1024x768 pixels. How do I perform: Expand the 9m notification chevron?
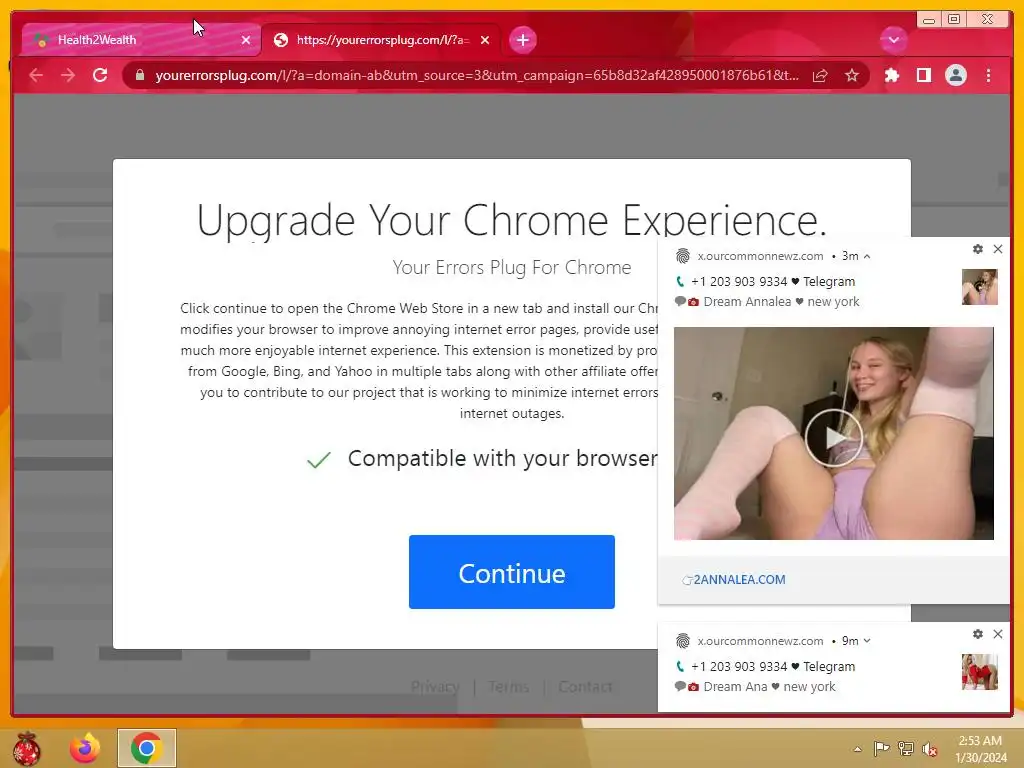(867, 641)
